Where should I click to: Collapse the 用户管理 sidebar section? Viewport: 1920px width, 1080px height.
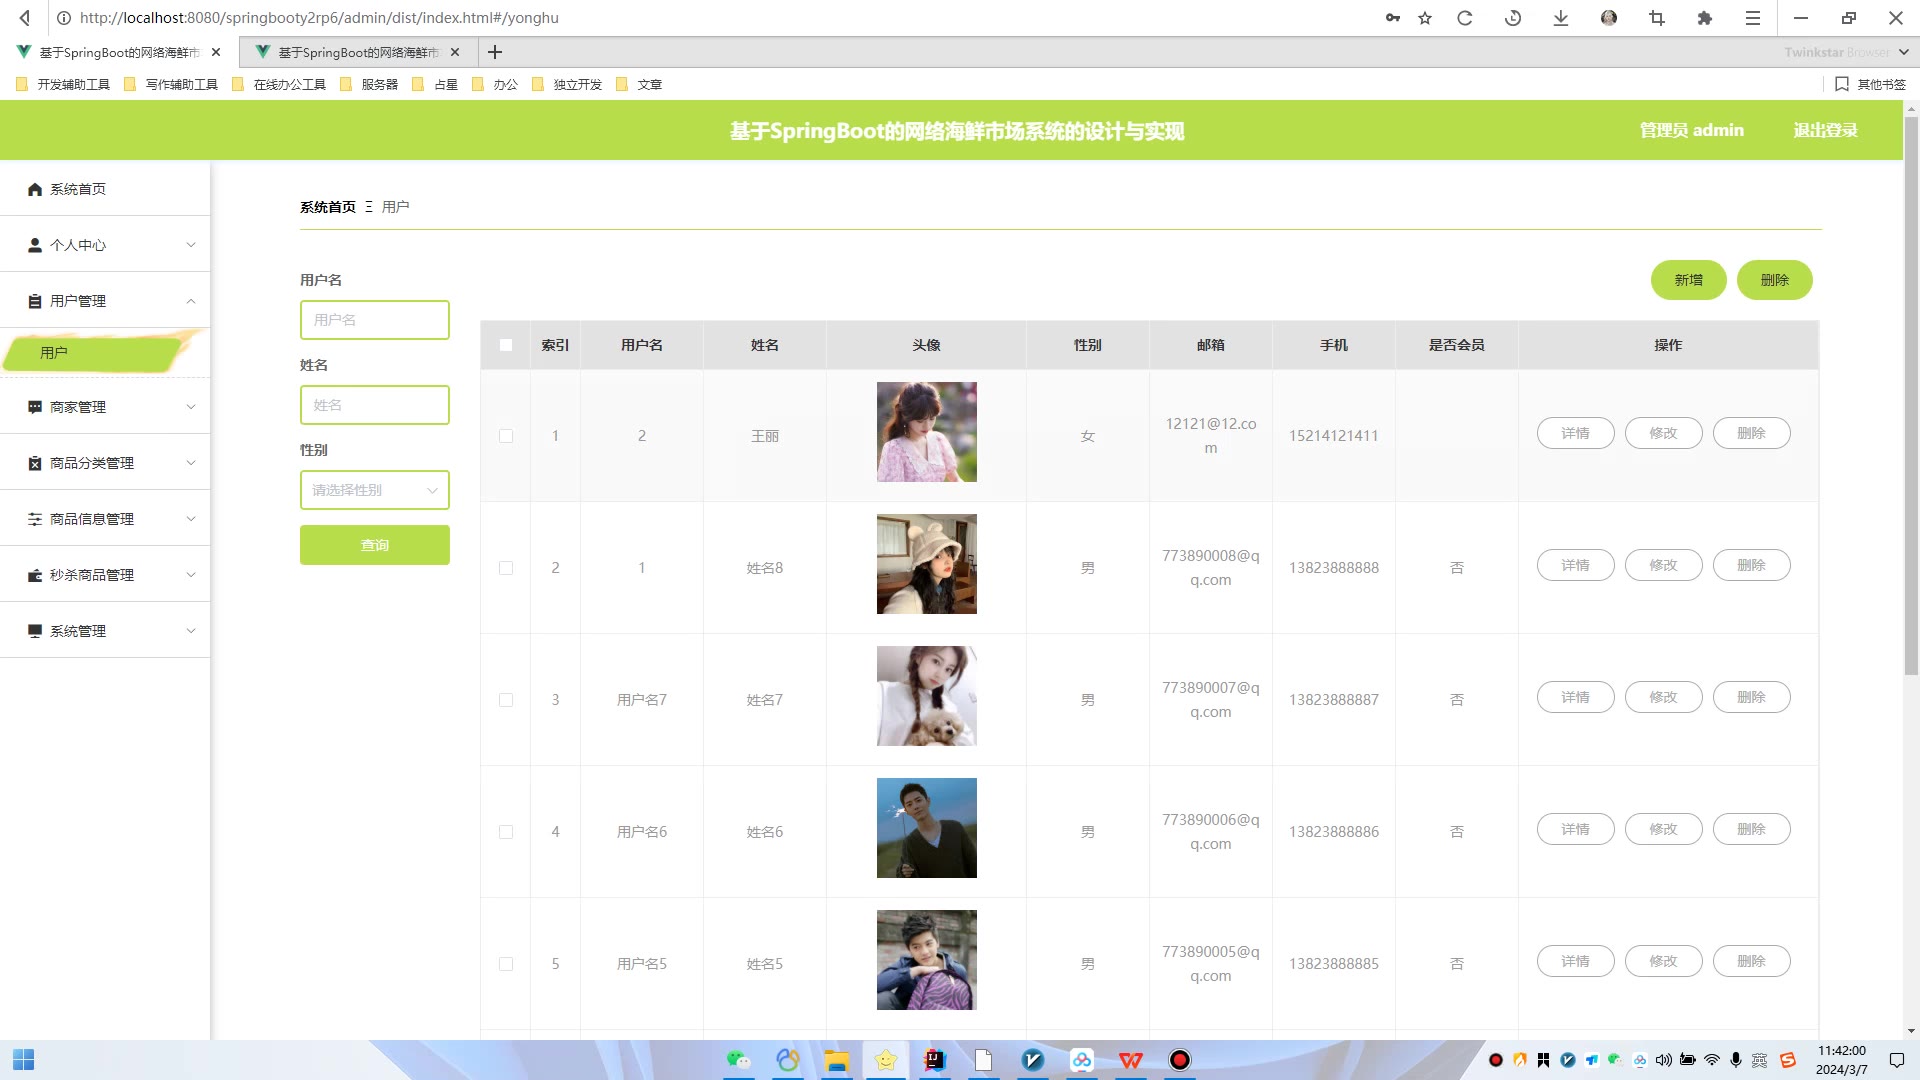pos(105,301)
